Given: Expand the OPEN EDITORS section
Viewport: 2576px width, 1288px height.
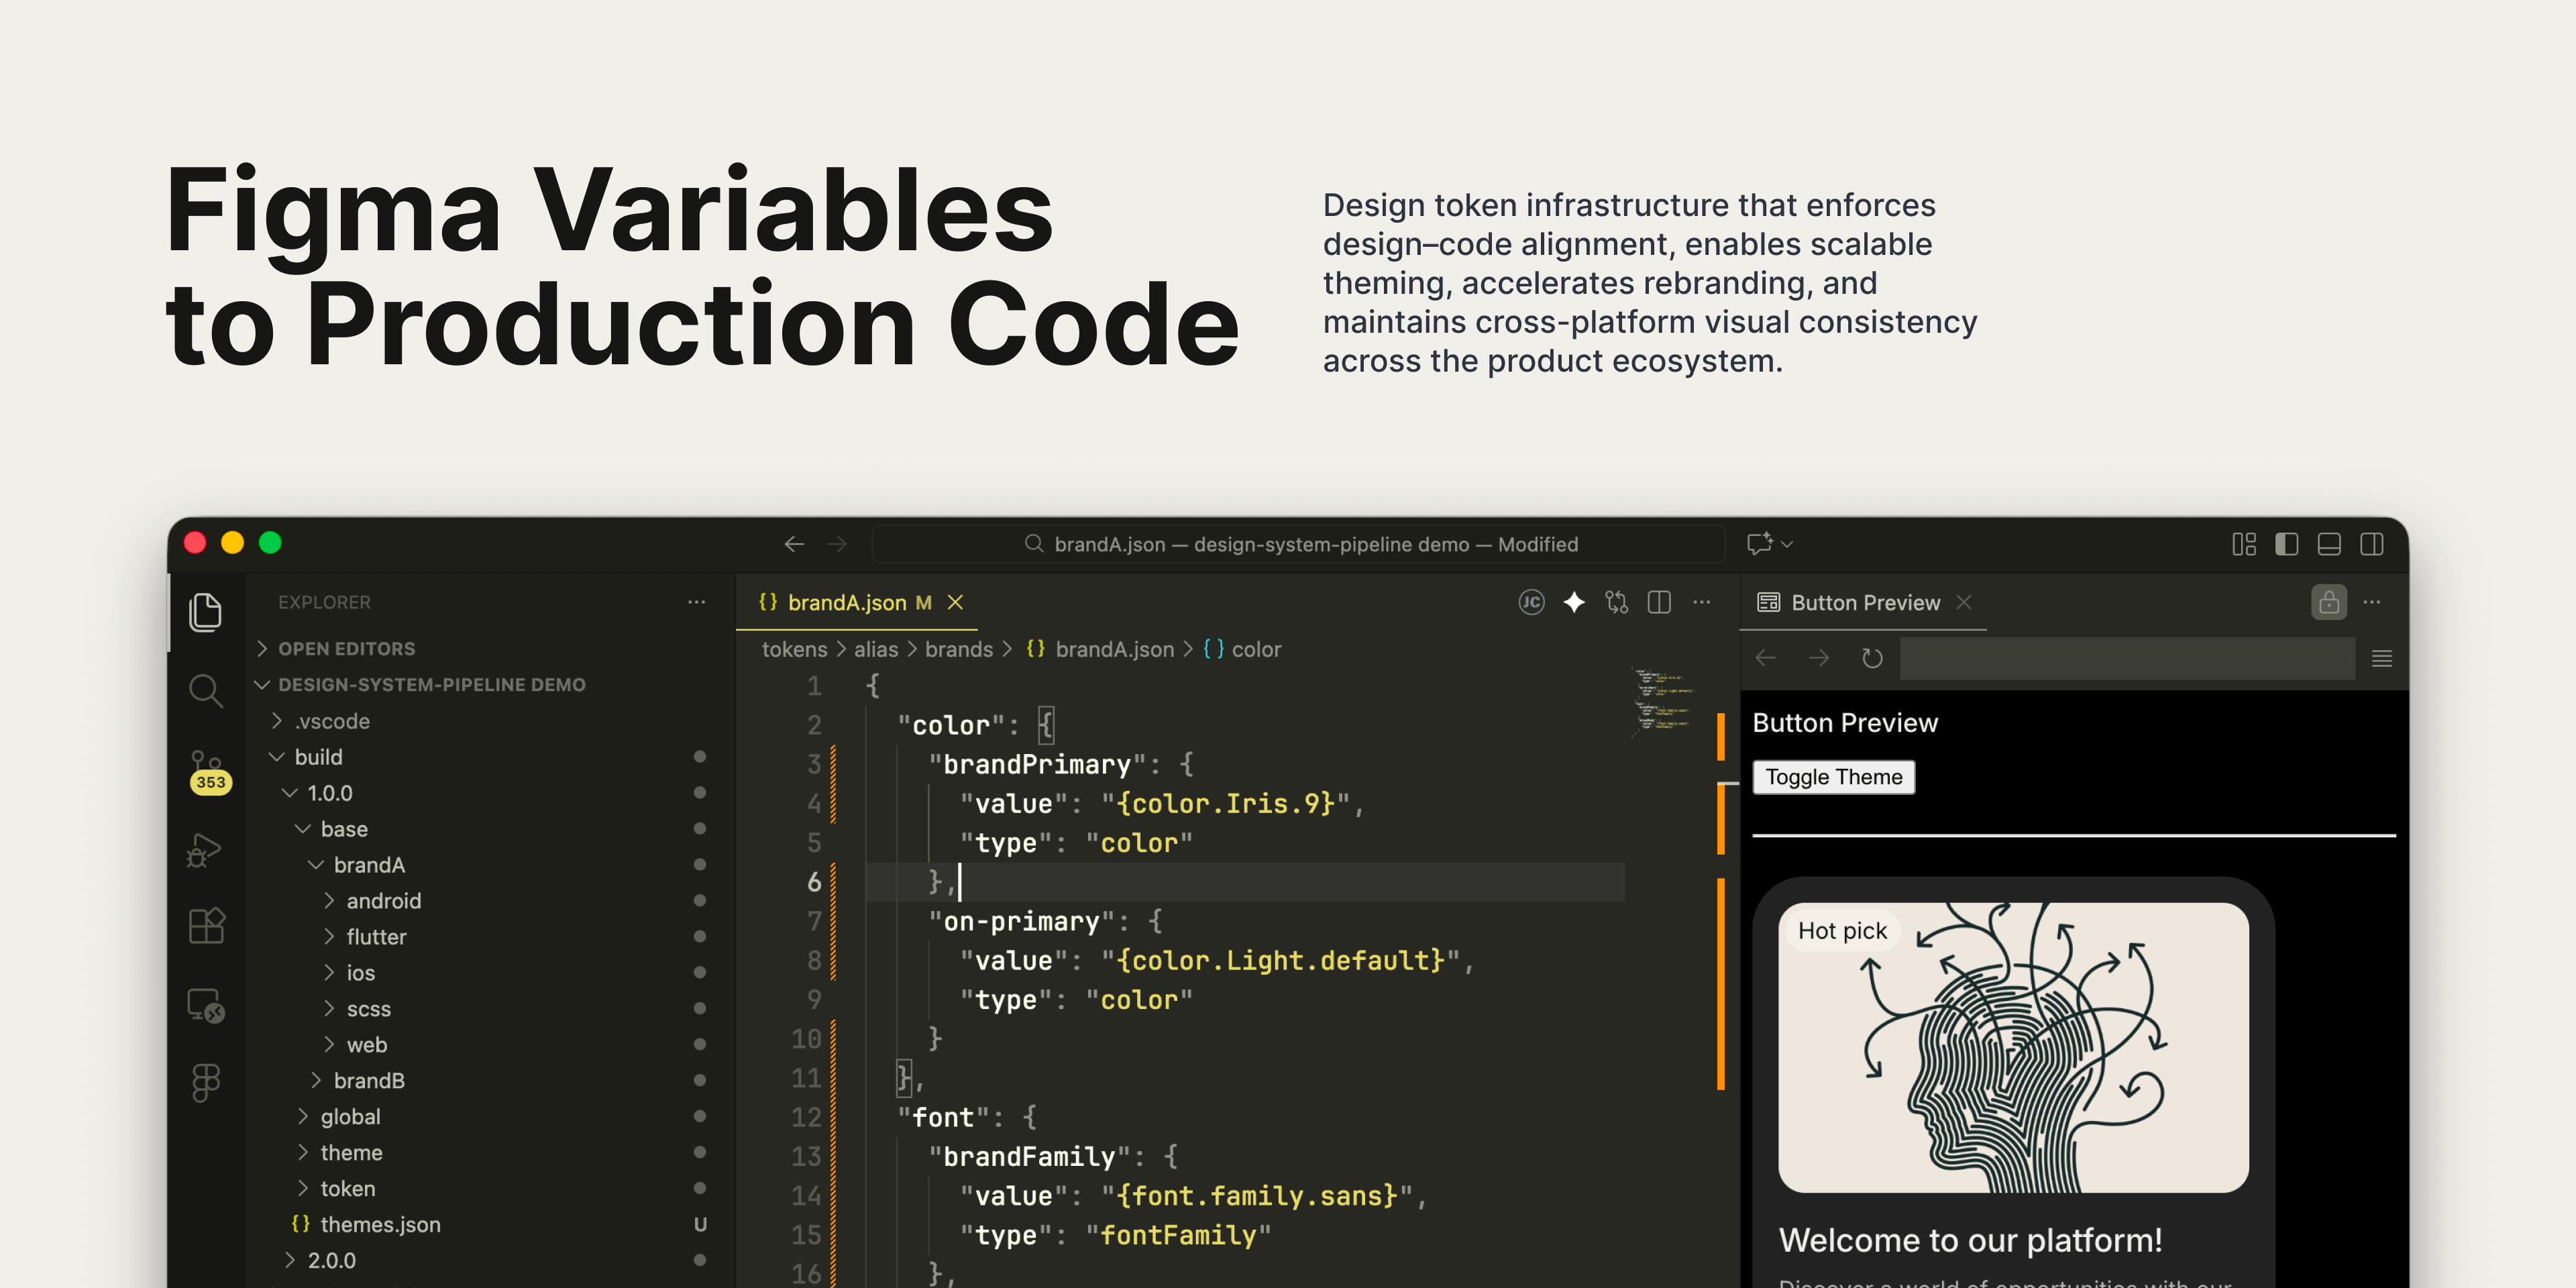Looking at the screenshot, I should [346, 648].
